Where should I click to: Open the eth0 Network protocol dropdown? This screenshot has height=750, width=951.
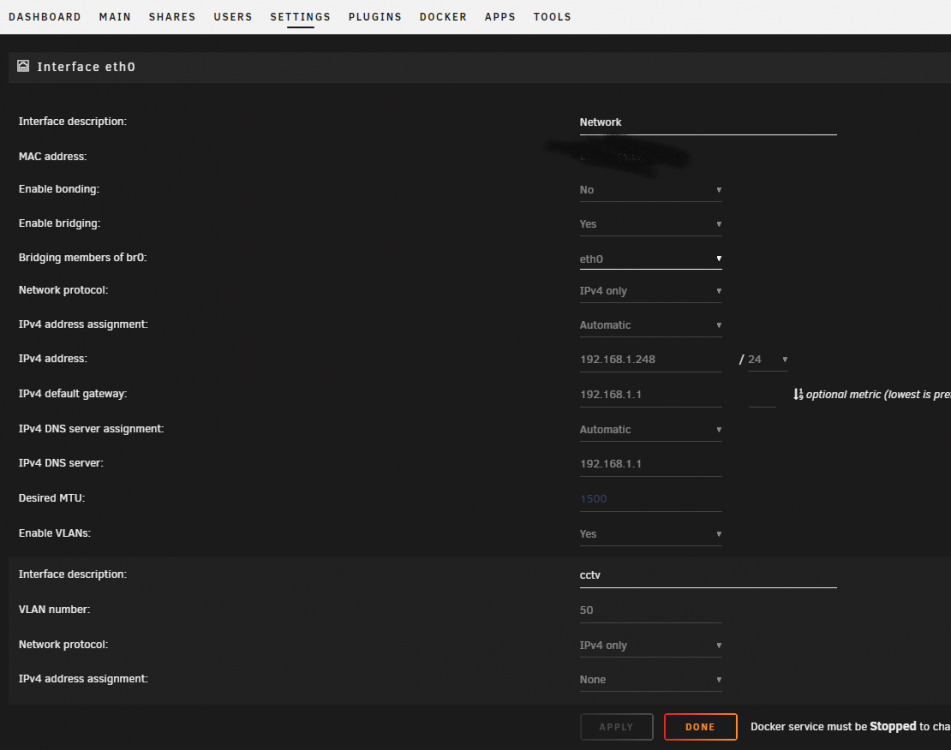click(650, 291)
